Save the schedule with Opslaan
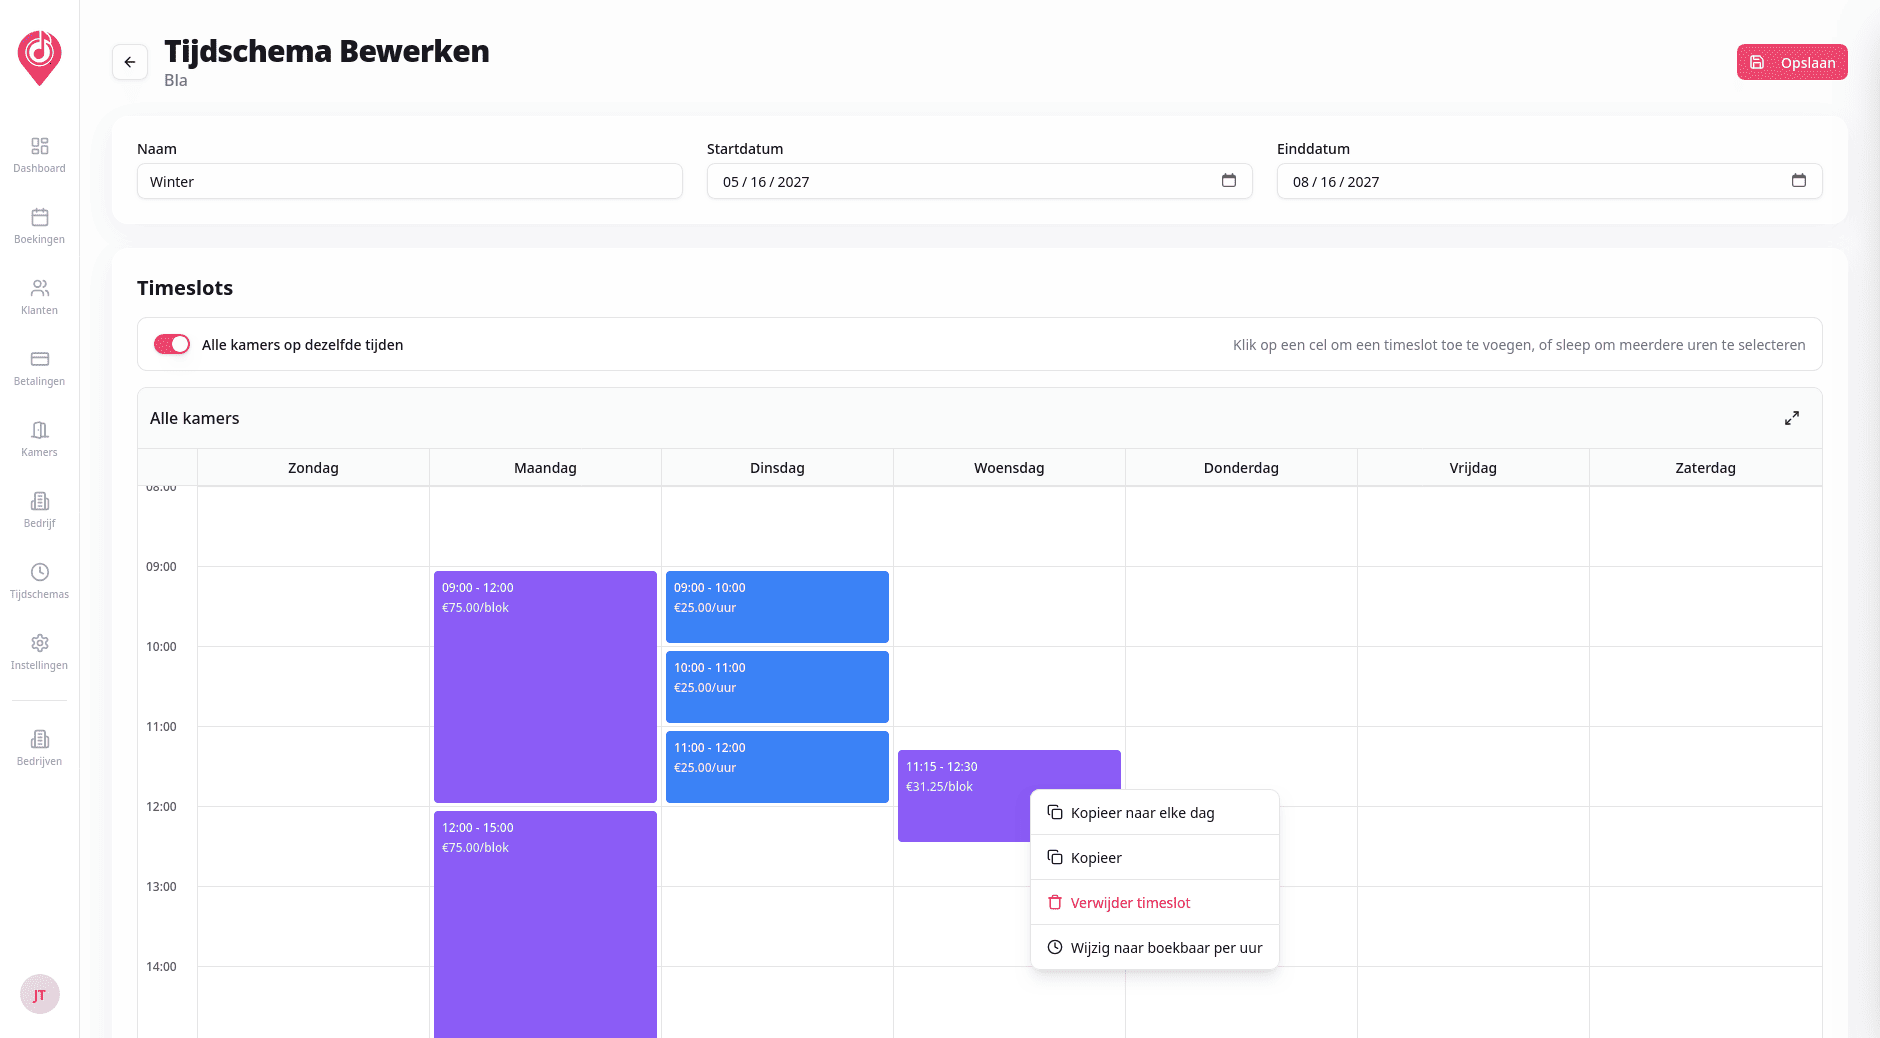 pos(1792,62)
